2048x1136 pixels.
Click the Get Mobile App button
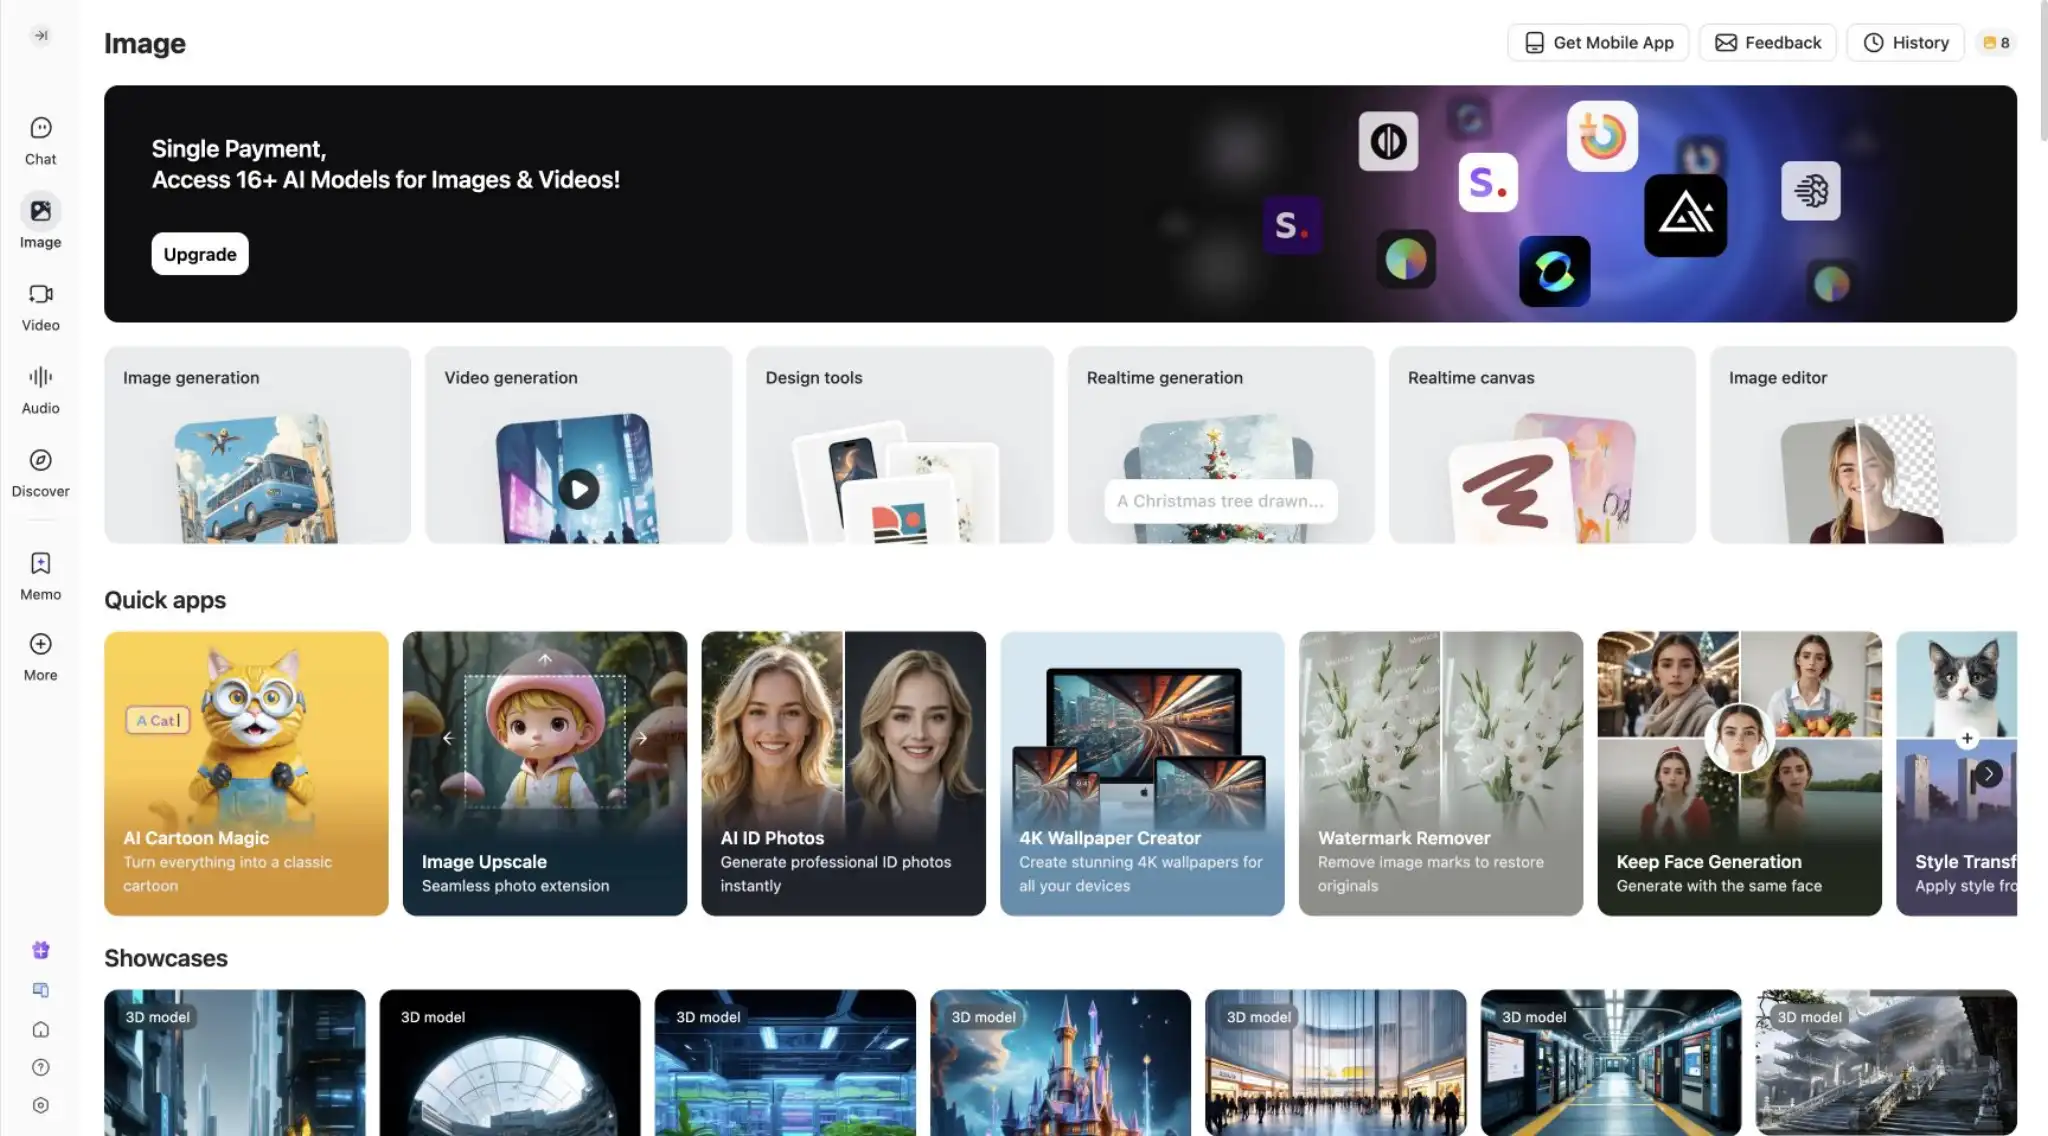[1598, 43]
